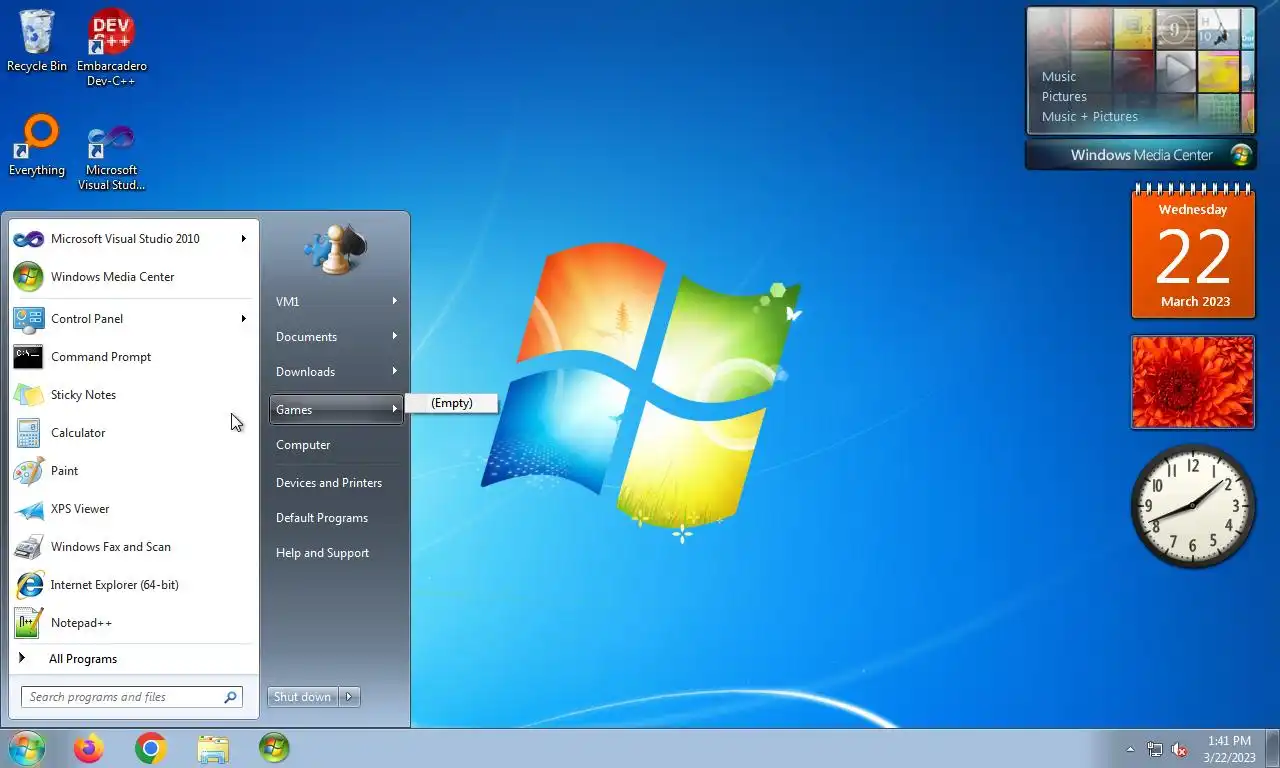Click the XPS Viewer label text
This screenshot has width=1280, height=768.
tap(80, 509)
